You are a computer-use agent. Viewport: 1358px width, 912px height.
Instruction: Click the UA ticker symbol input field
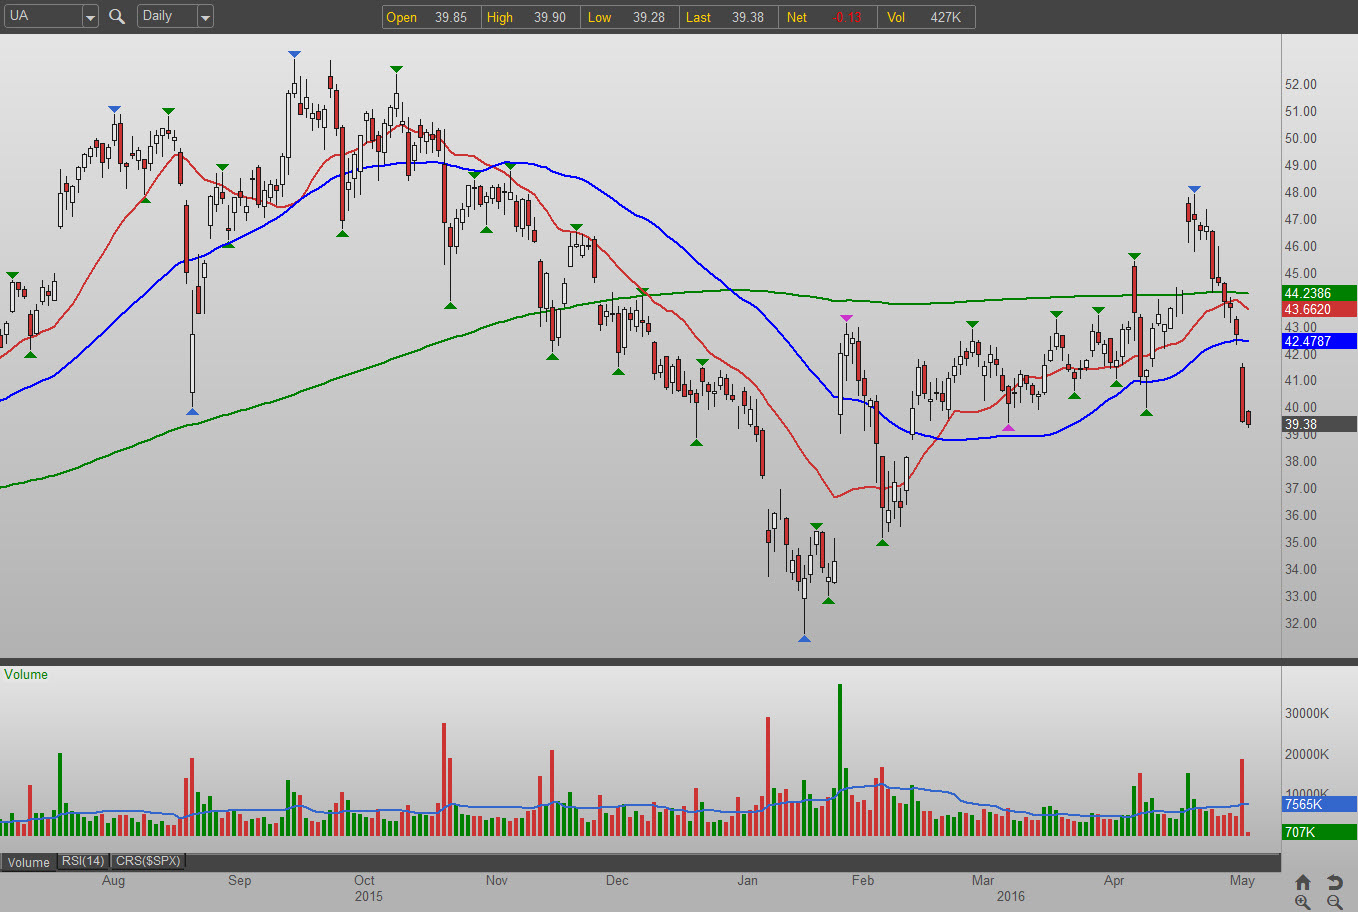point(42,16)
